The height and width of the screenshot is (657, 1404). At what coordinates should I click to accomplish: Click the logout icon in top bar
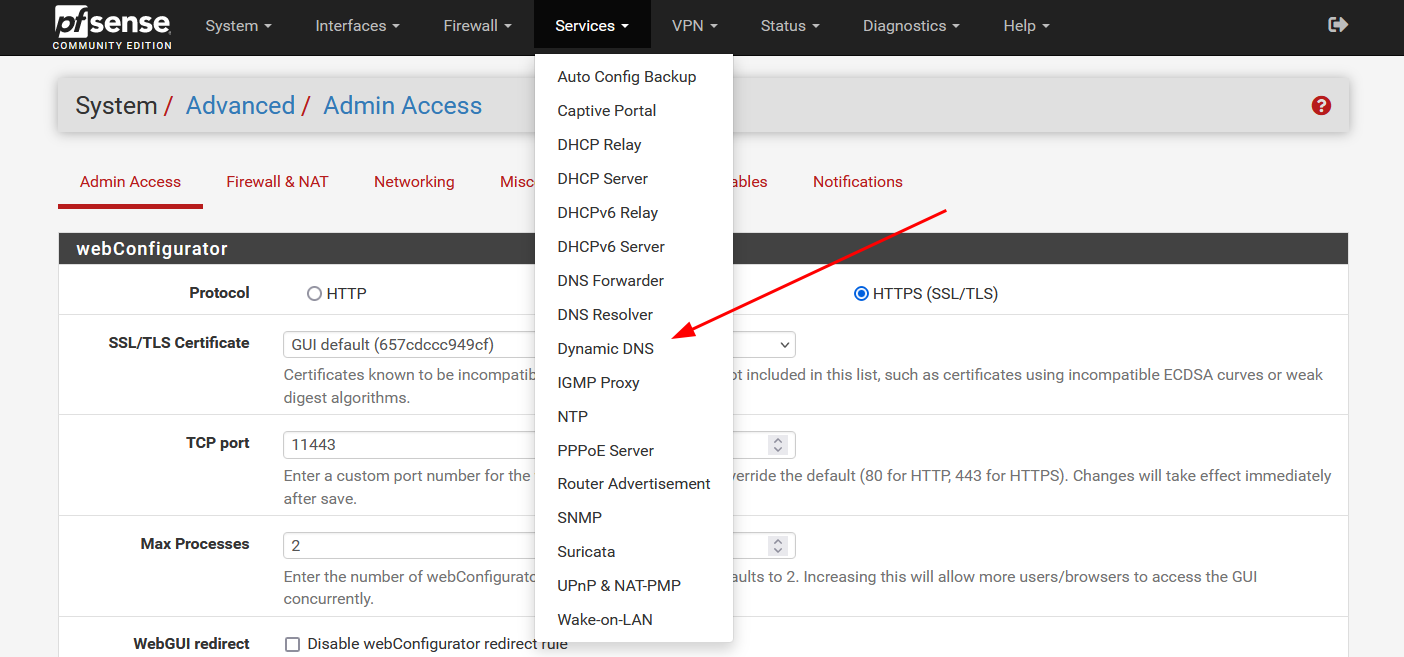(1338, 25)
